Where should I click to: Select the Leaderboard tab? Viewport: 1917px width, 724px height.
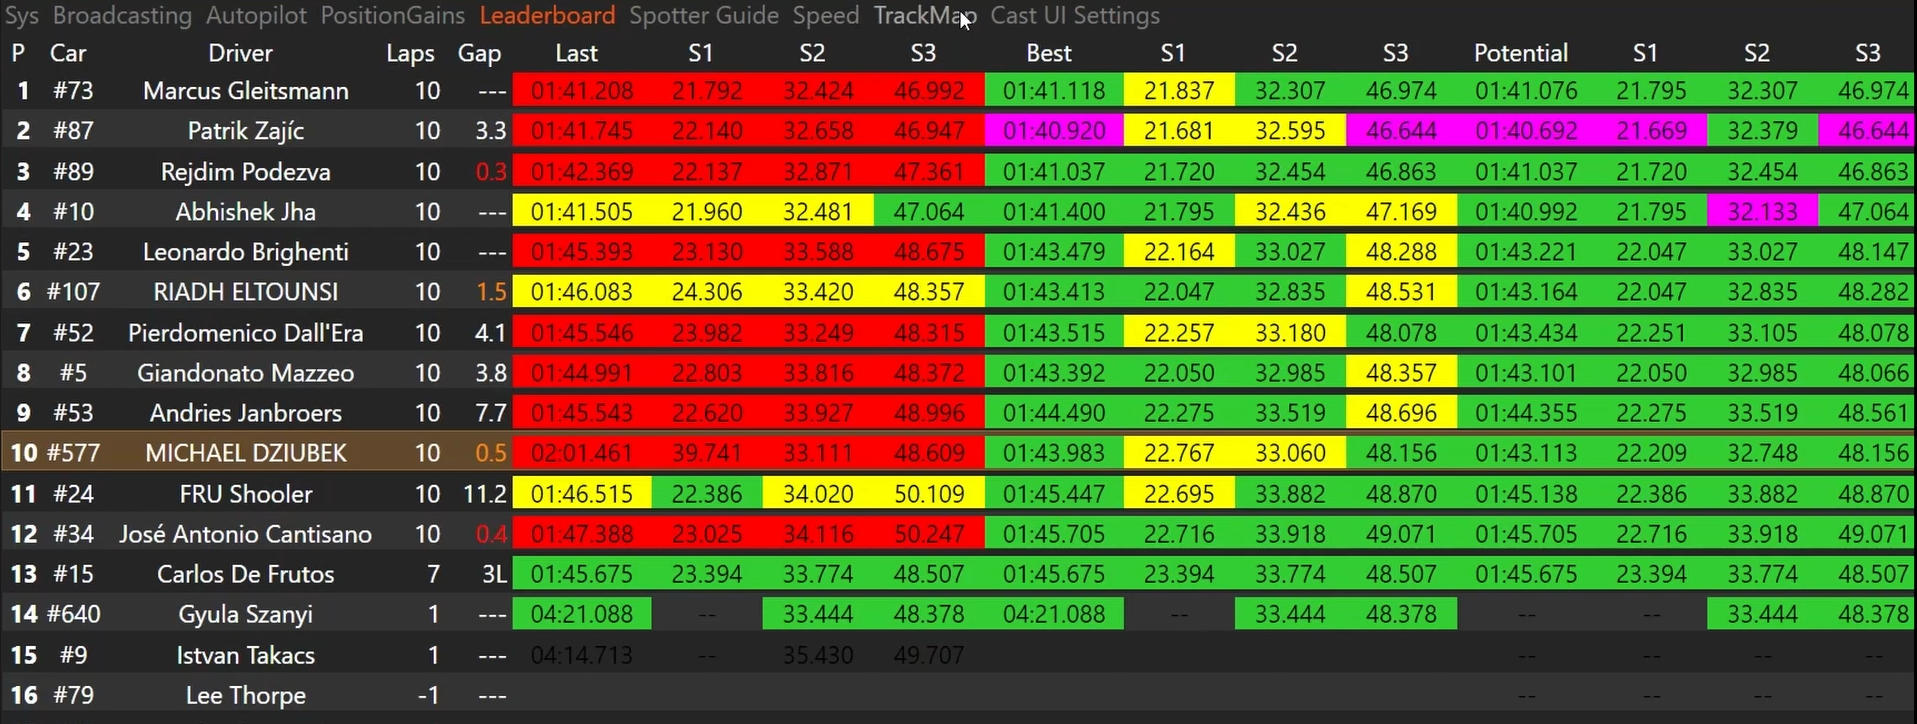pyautogui.click(x=547, y=16)
